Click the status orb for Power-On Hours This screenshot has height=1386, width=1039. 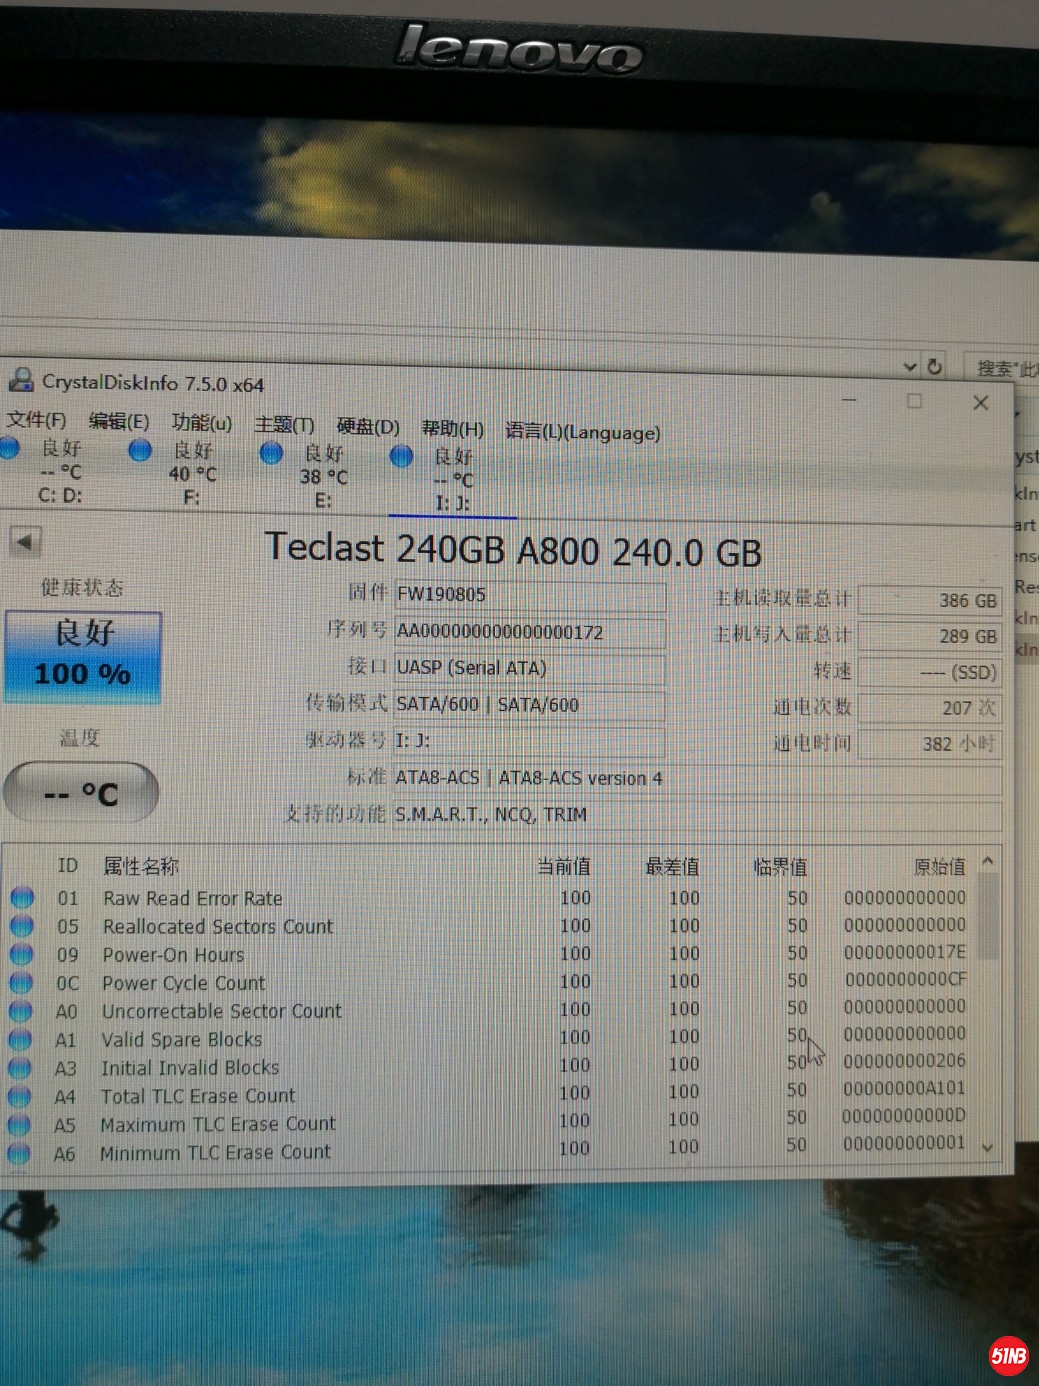[x=21, y=954]
